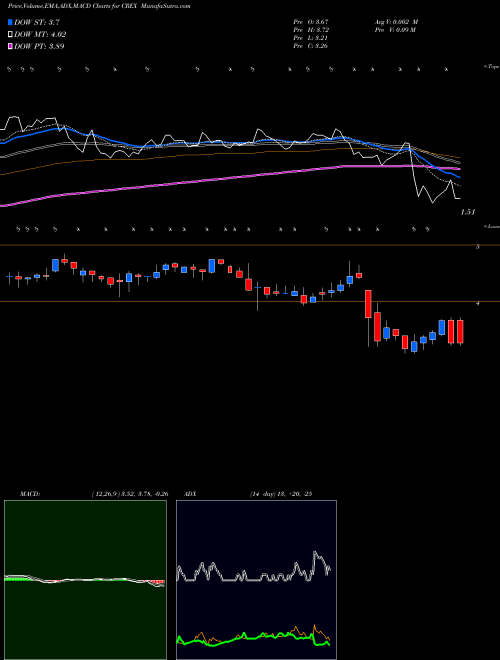Click the price axis label 5
This screenshot has height=660, width=500.
478,247
